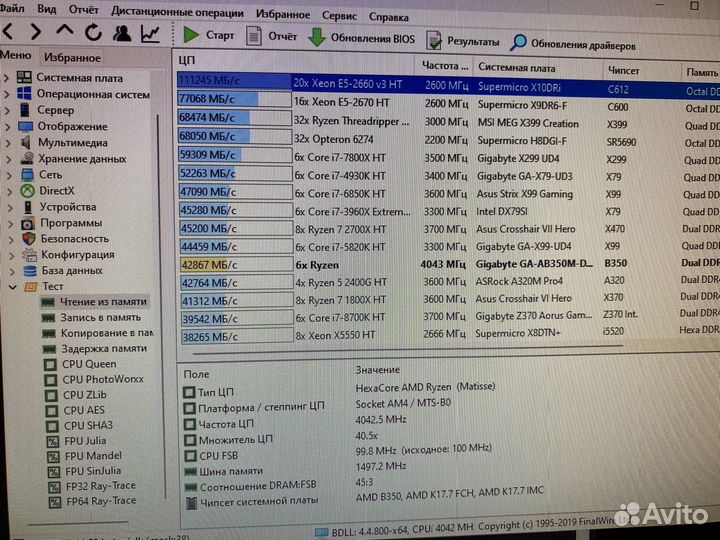
Task: Select Запись в память memory test
Action: tap(100, 317)
